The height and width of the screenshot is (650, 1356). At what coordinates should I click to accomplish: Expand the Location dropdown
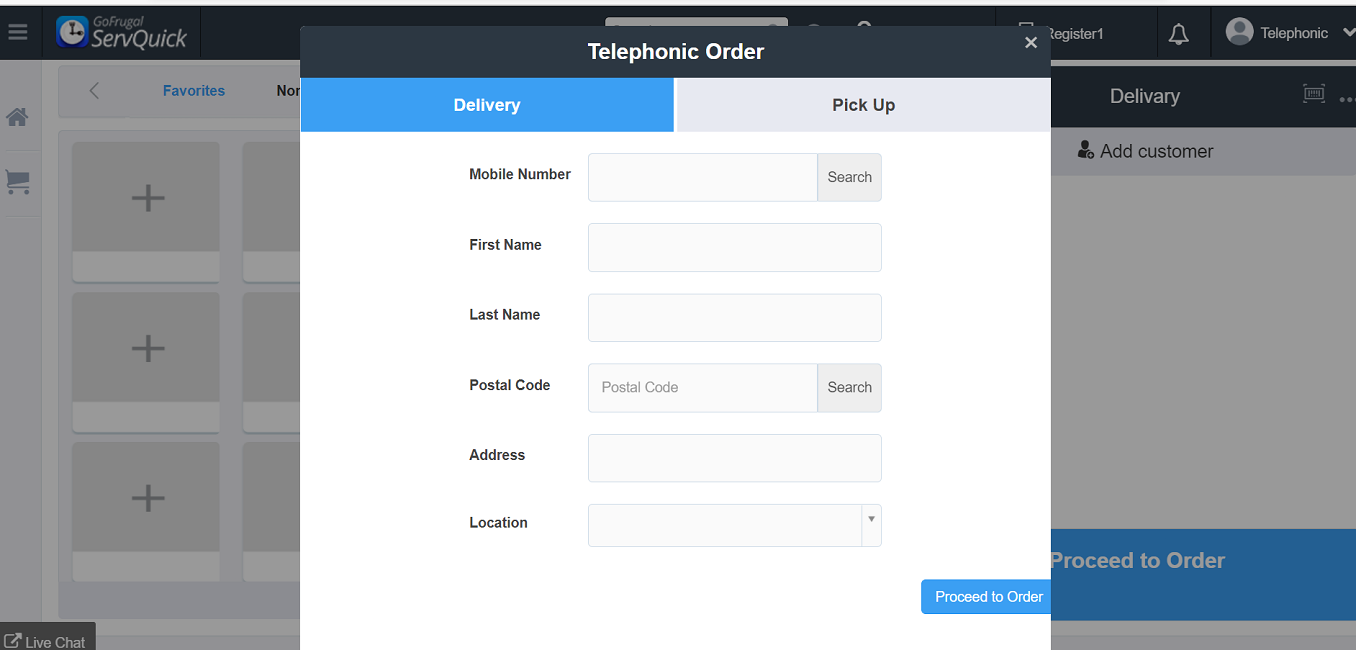[x=871, y=520]
